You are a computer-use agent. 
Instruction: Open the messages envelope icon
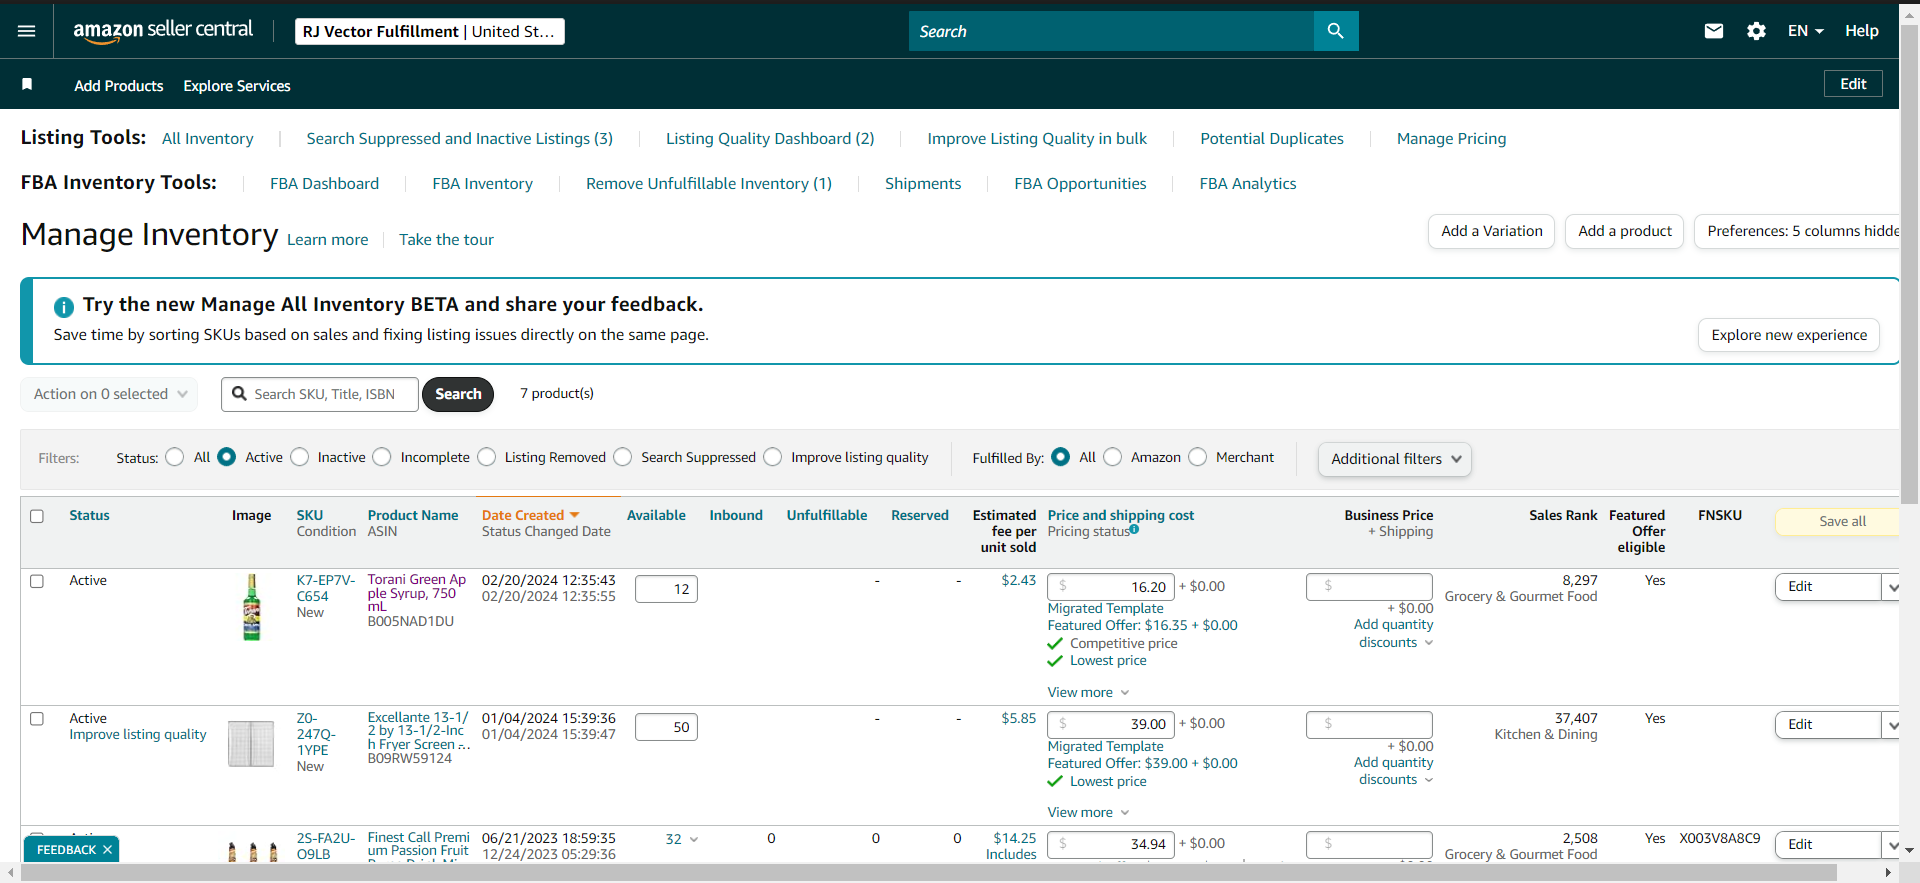tap(1714, 31)
